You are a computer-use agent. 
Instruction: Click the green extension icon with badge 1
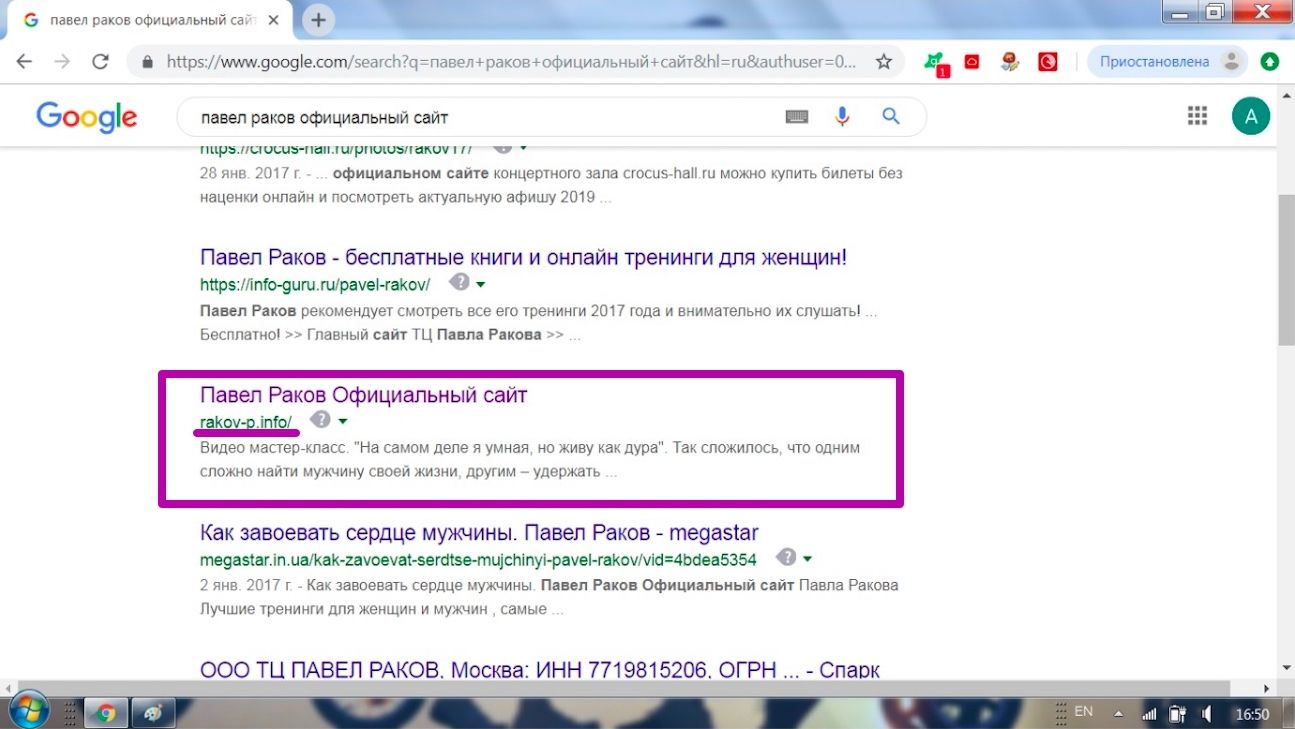click(937, 63)
